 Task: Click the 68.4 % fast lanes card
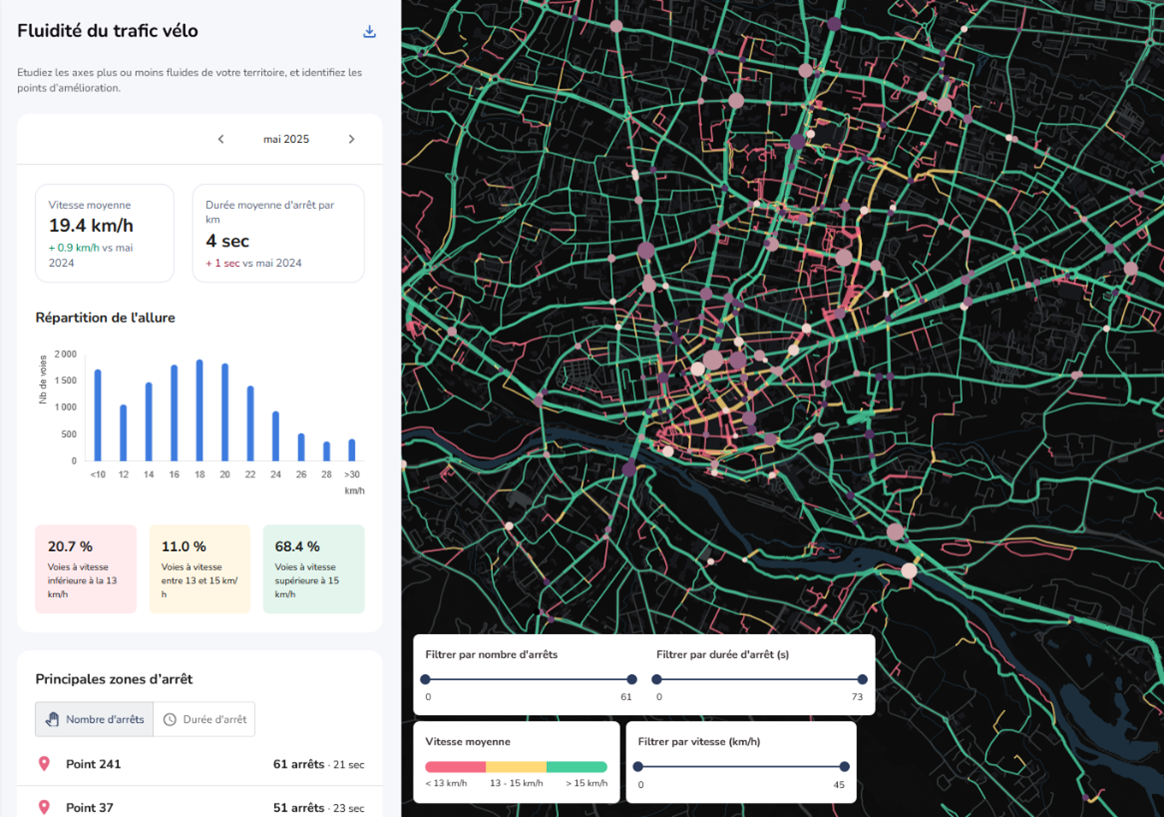click(313, 568)
